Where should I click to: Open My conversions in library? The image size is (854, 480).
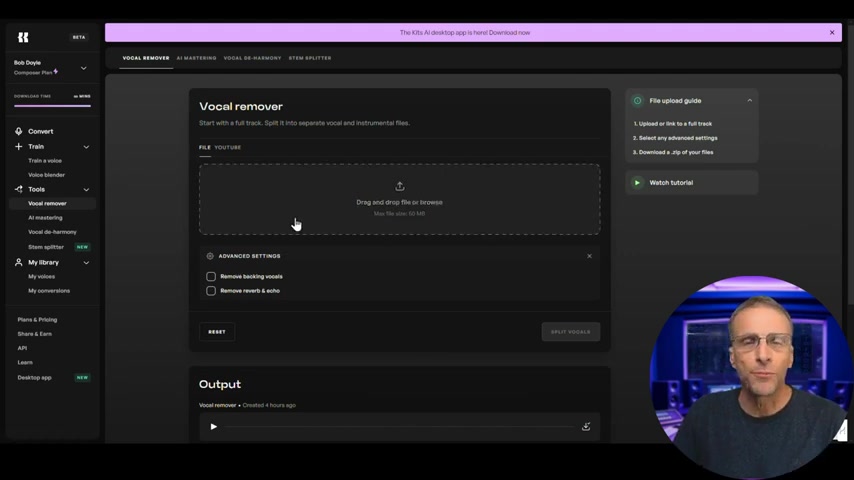[49, 290]
